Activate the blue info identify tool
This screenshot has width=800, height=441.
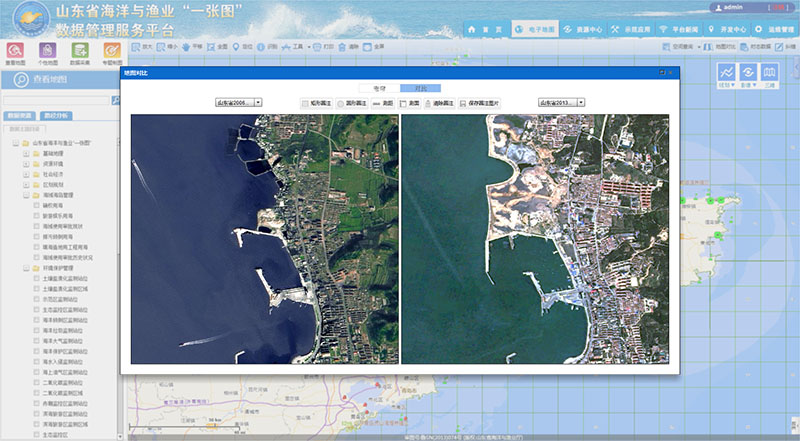coord(267,47)
